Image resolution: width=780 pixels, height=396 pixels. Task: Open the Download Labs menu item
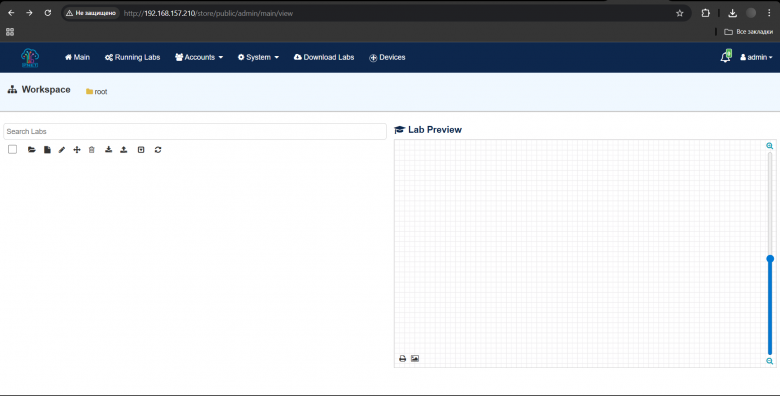click(x=324, y=57)
